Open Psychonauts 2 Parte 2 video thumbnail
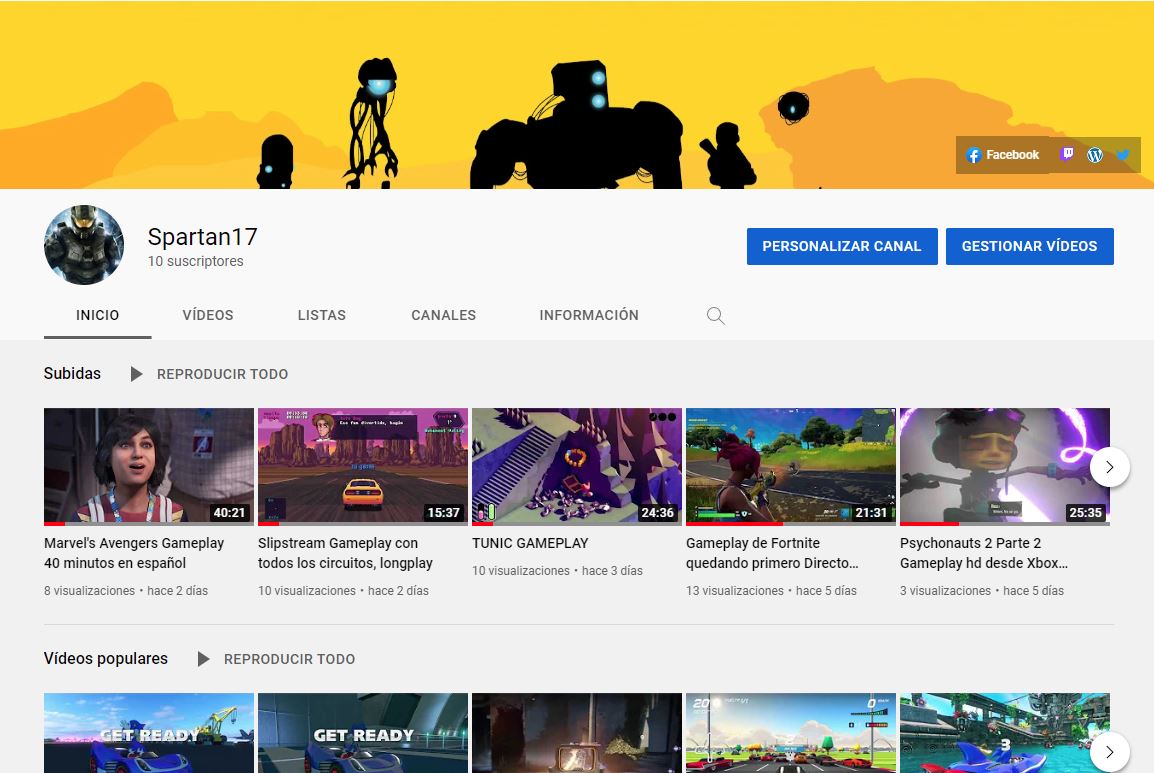 pyautogui.click(x=1005, y=467)
